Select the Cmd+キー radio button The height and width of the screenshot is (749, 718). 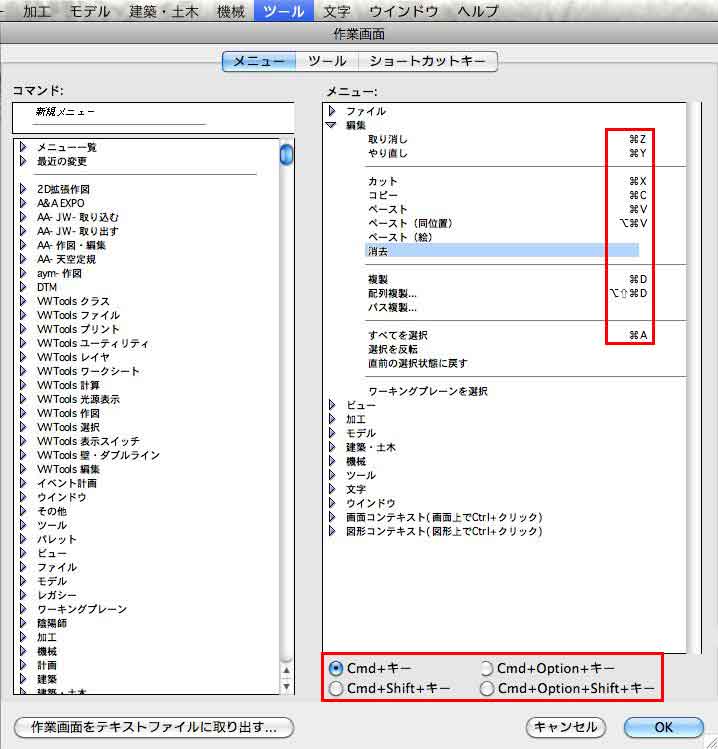click(x=336, y=668)
